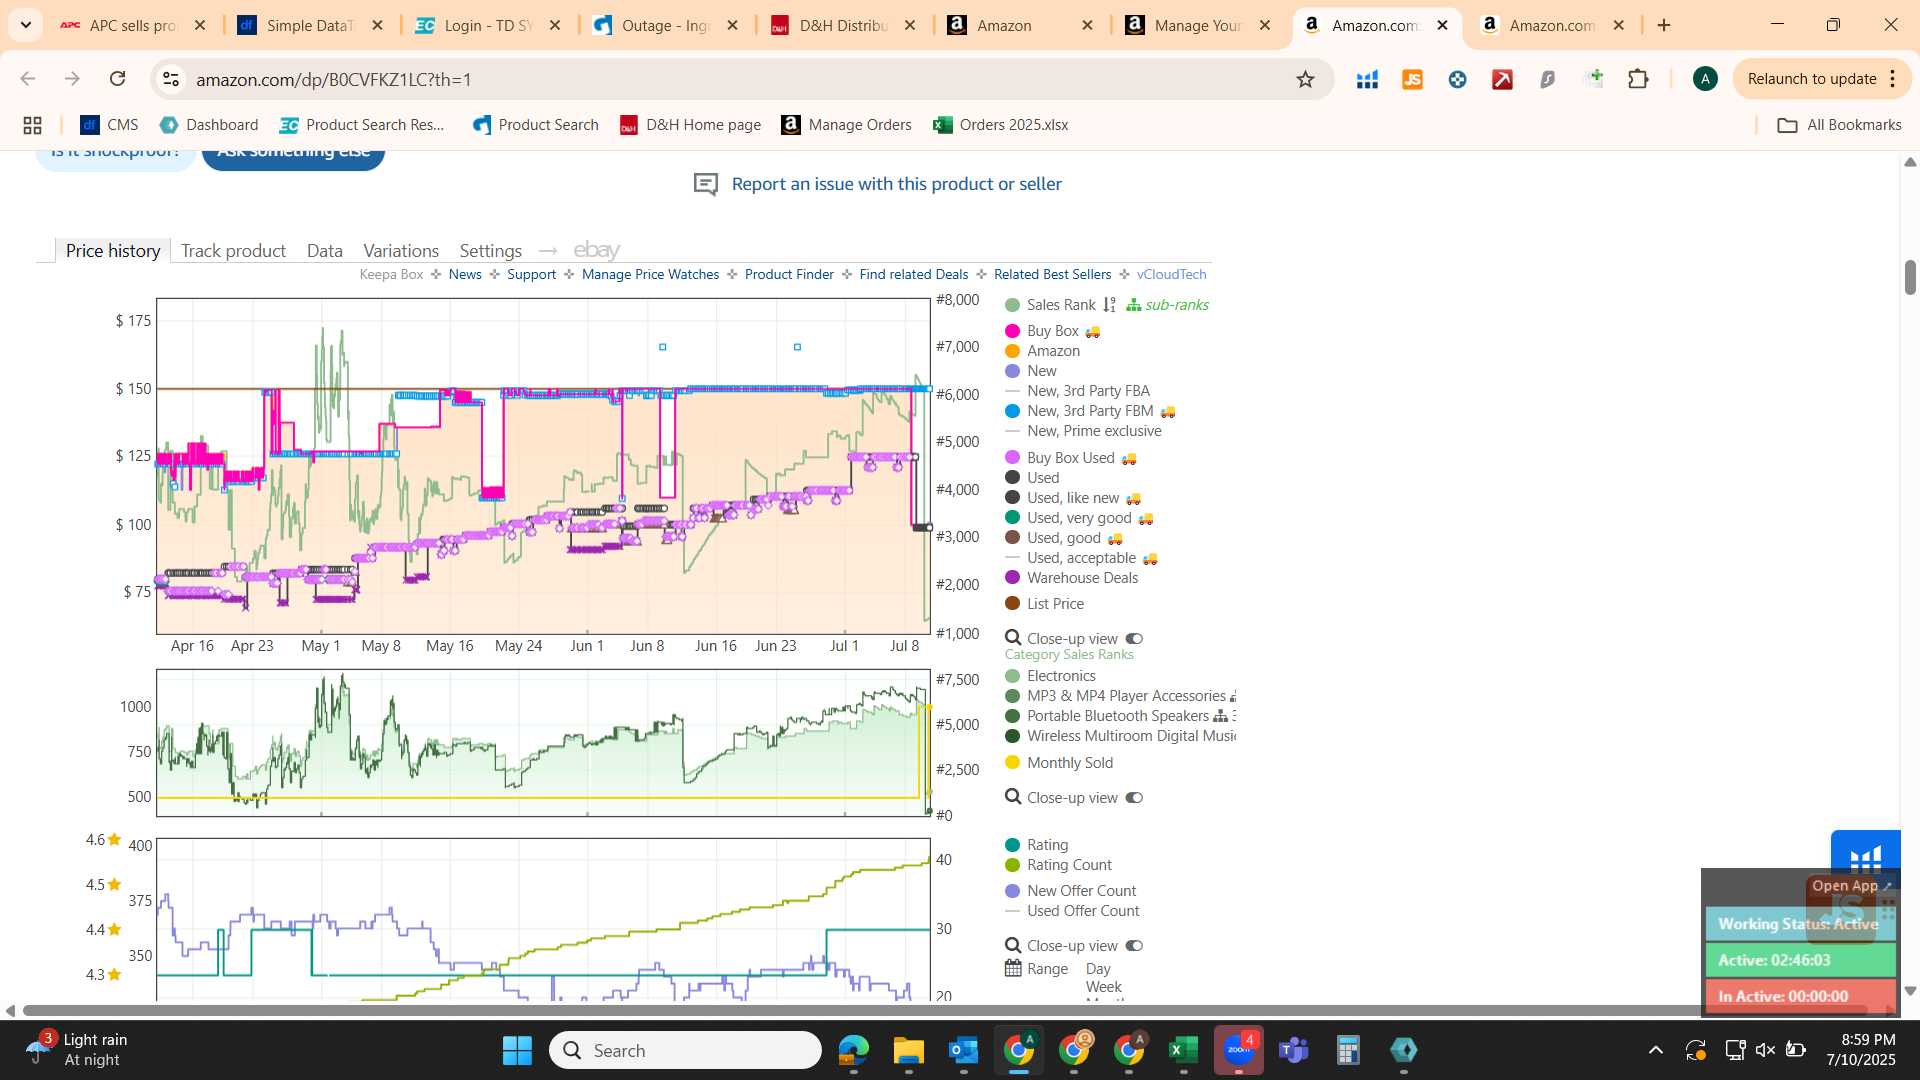
Task: Open Product Finder link
Action: coord(789,274)
